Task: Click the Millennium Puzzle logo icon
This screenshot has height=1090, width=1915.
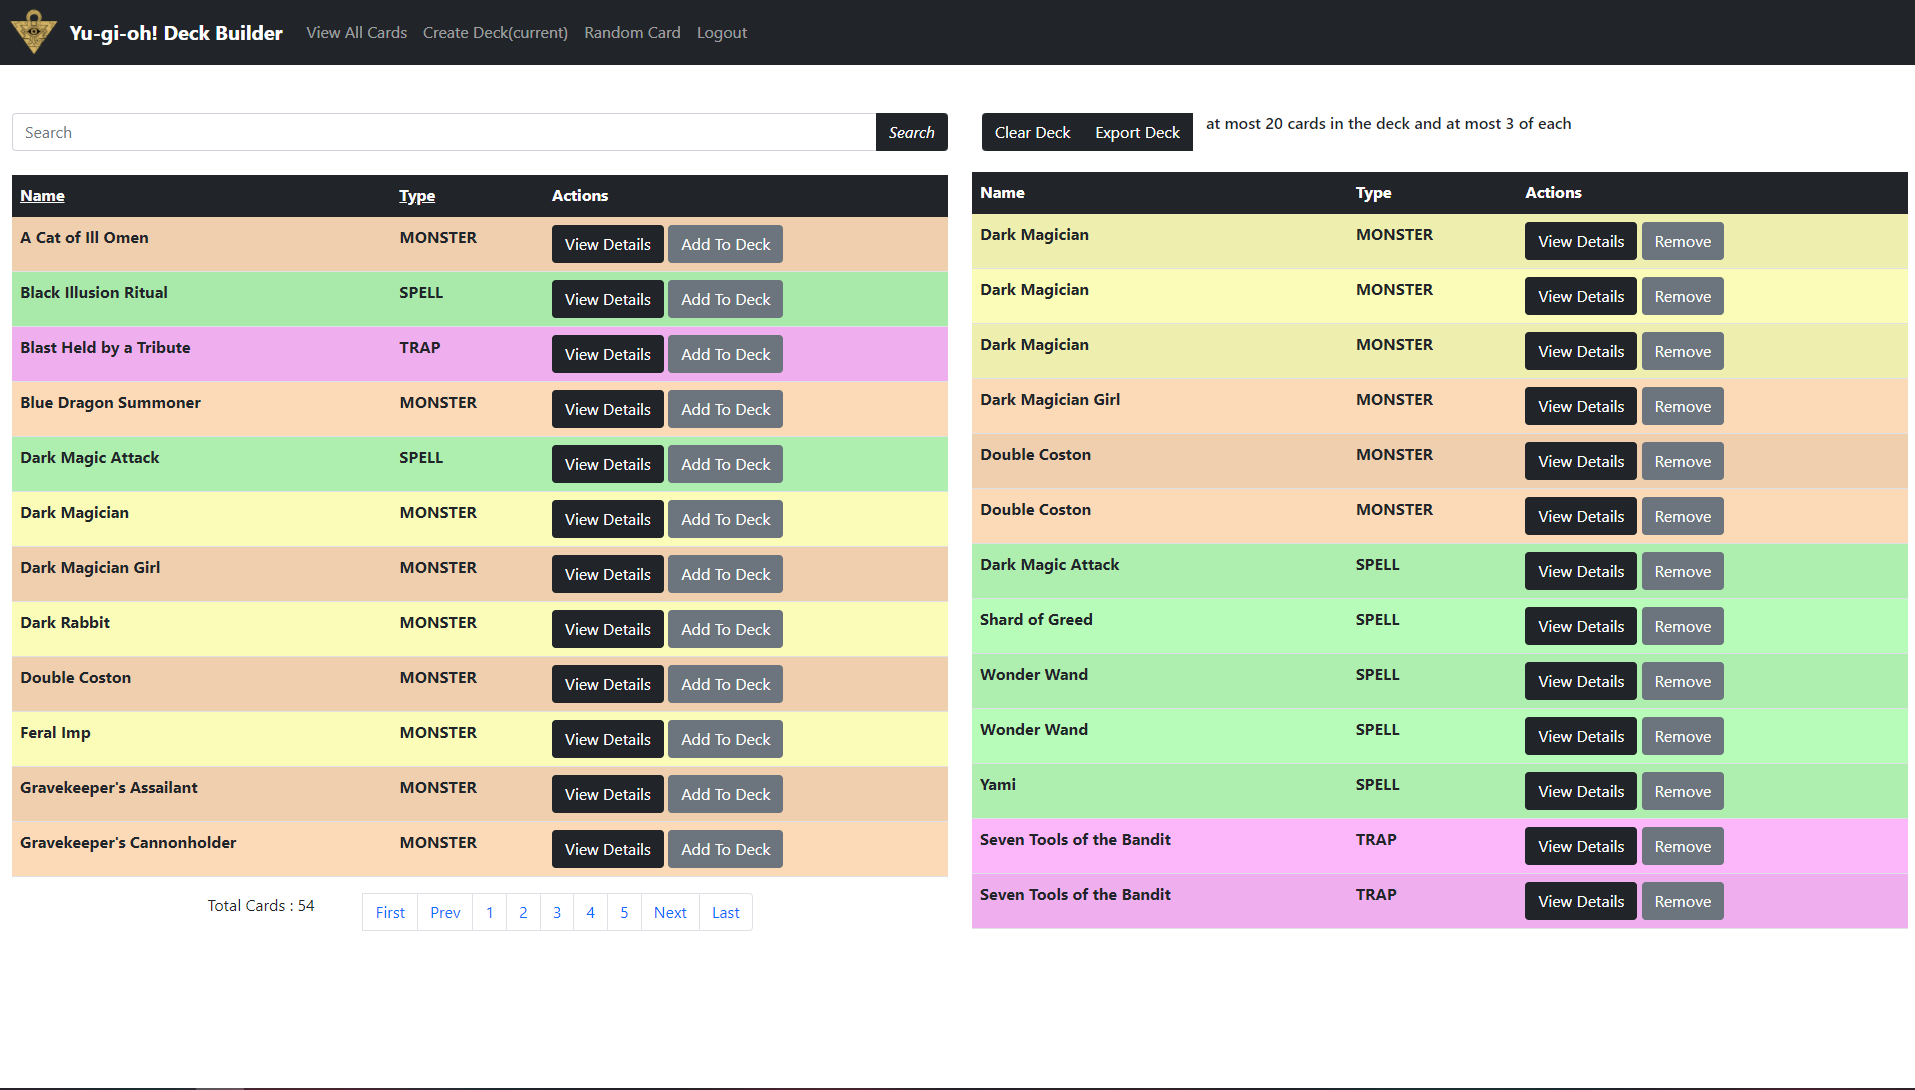Action: tap(34, 31)
